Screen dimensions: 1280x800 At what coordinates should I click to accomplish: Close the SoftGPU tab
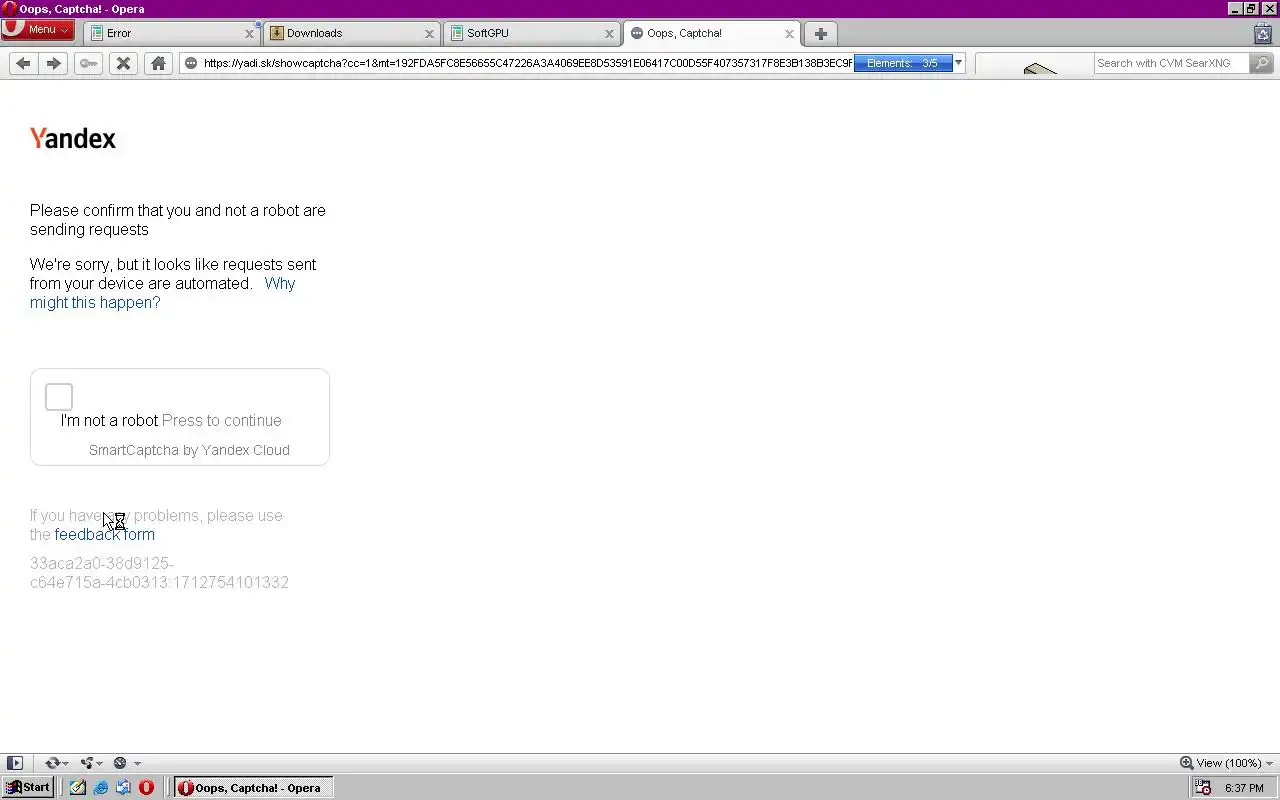610,33
